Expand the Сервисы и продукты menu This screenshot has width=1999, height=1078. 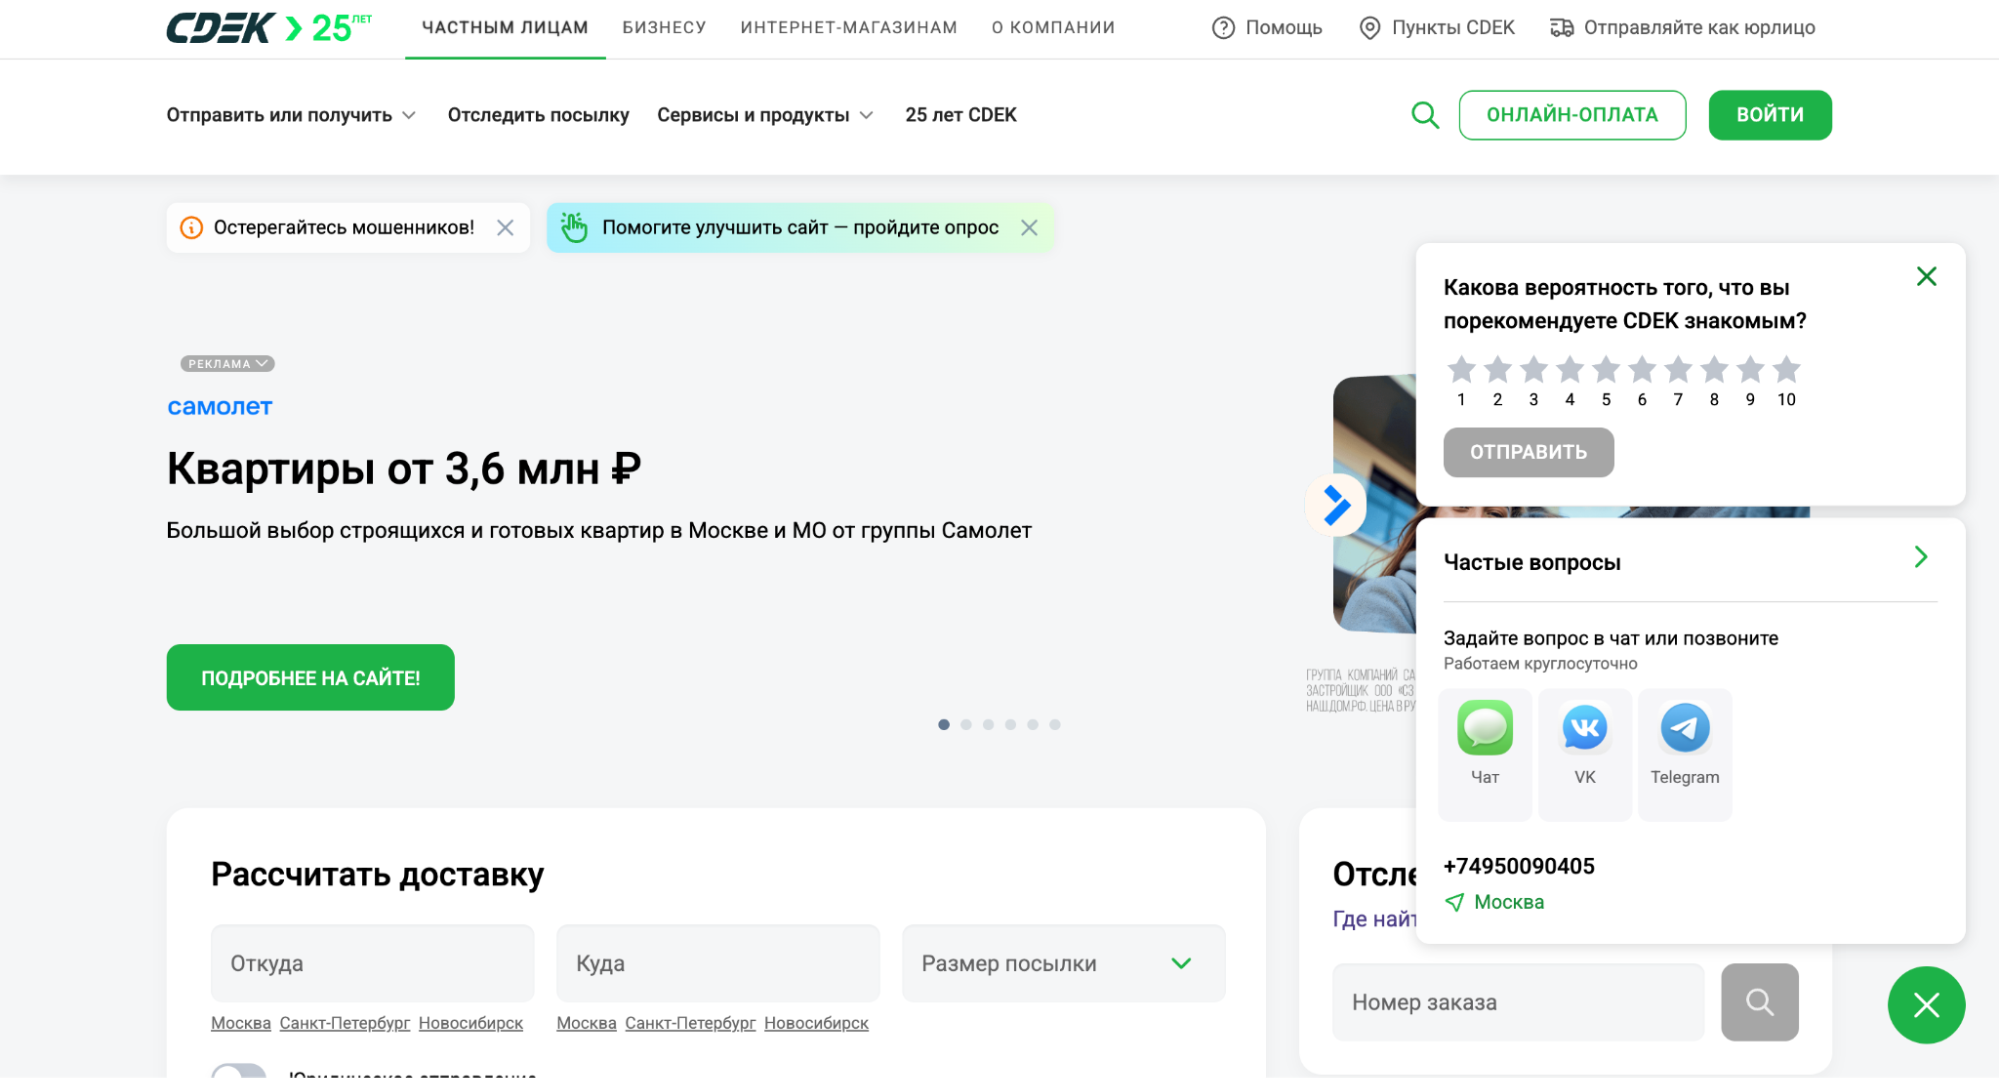coord(765,115)
